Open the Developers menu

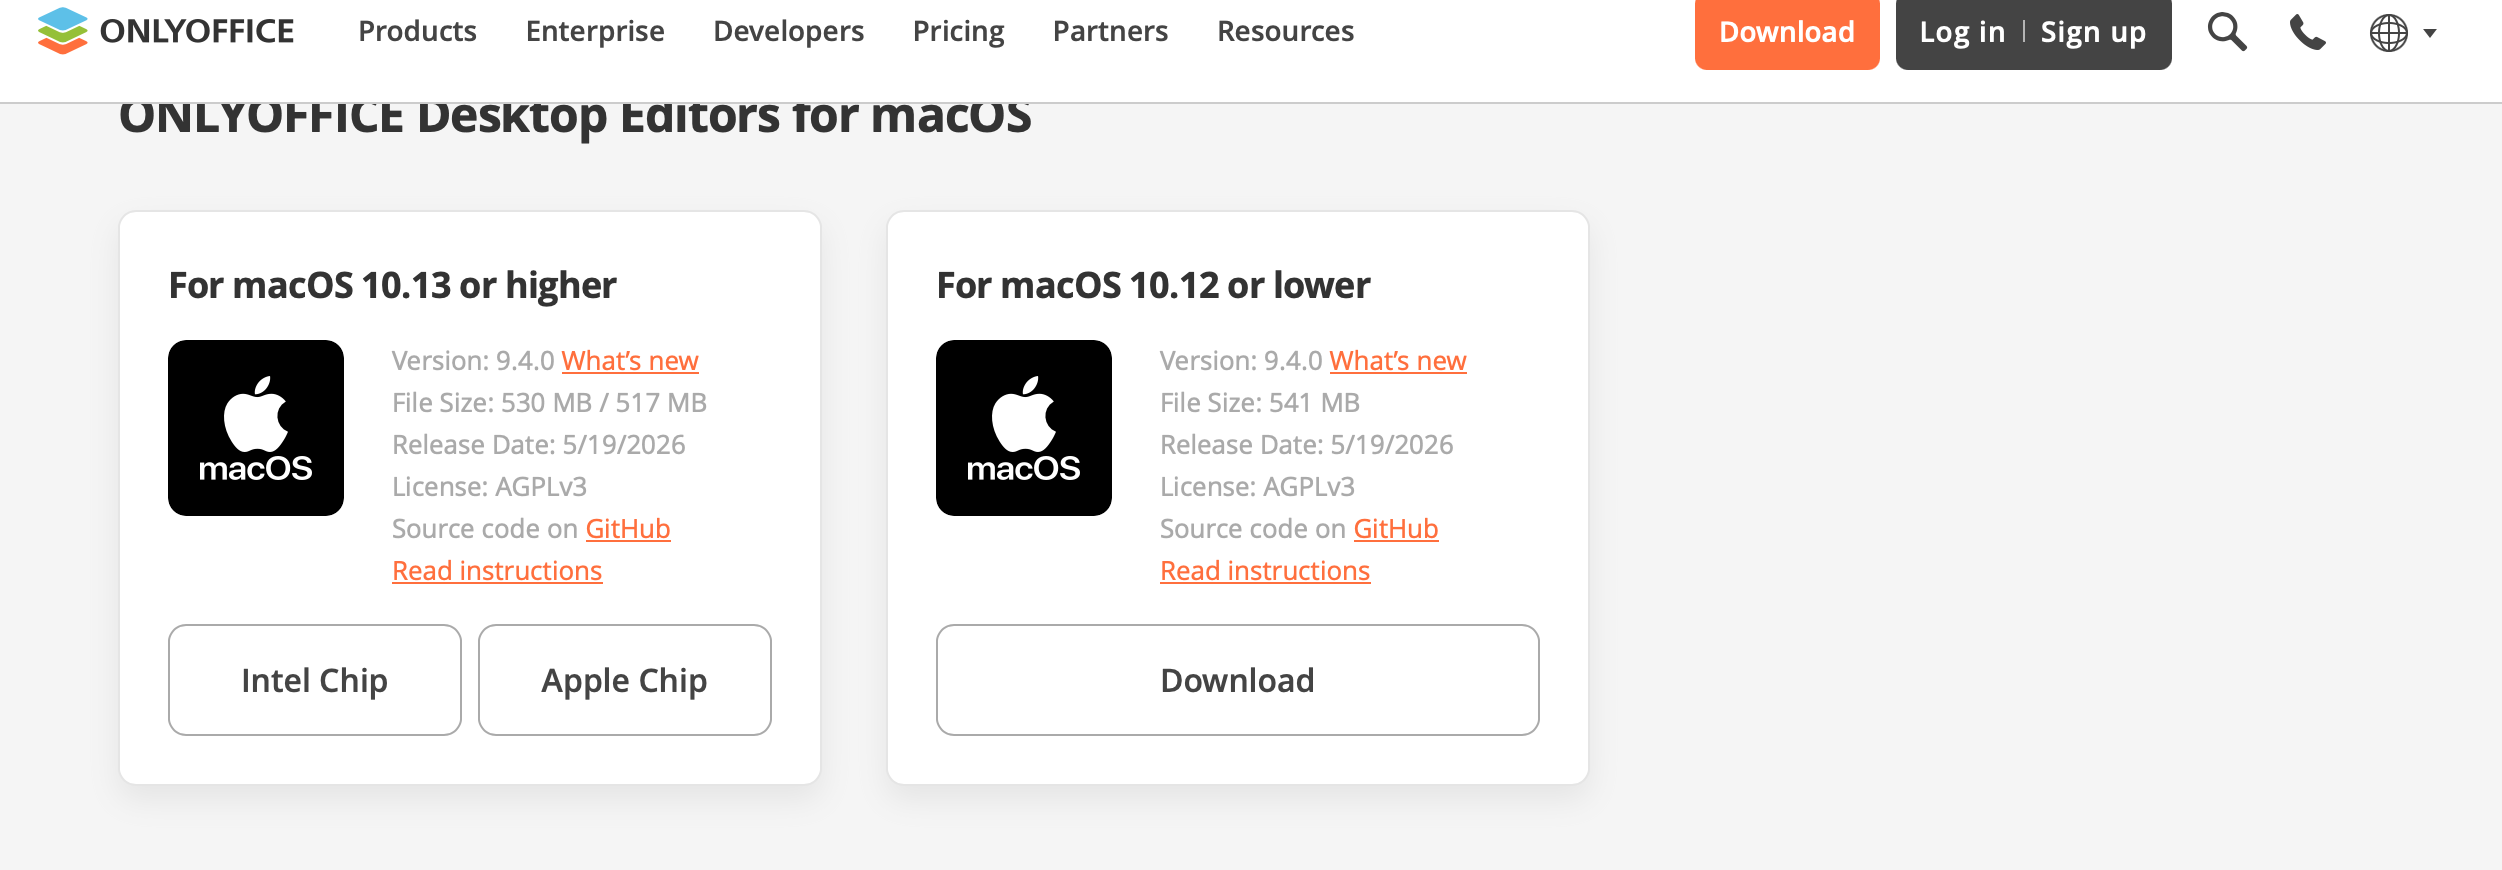[788, 31]
